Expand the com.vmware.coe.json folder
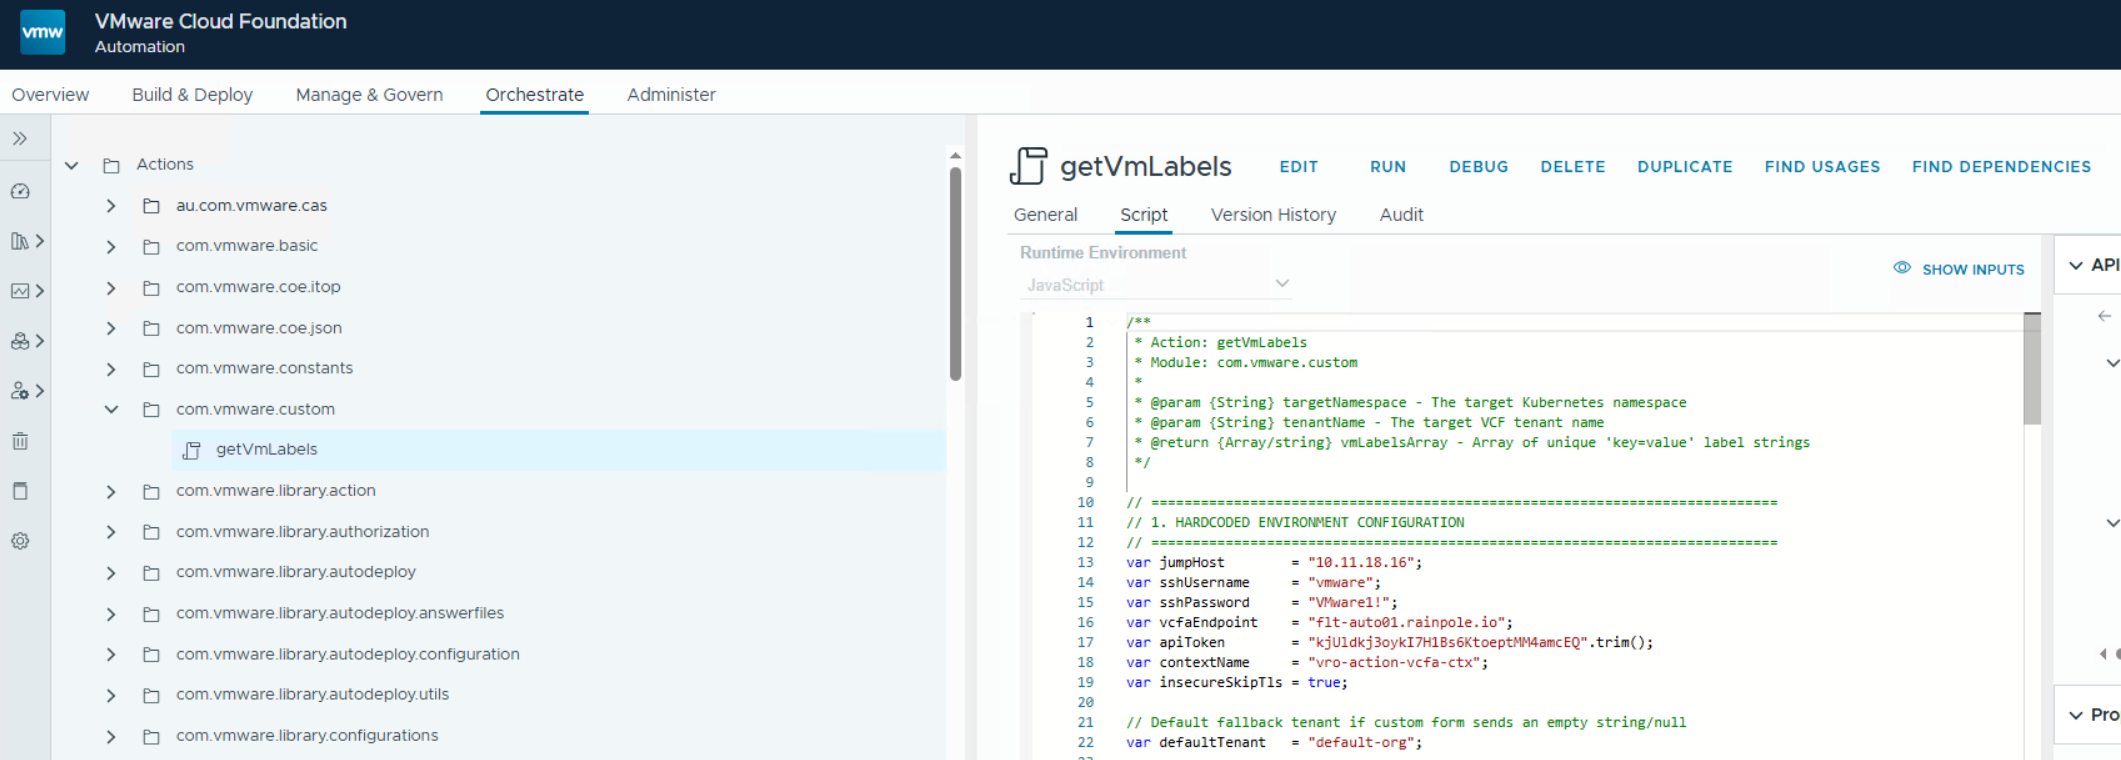 click(x=111, y=328)
